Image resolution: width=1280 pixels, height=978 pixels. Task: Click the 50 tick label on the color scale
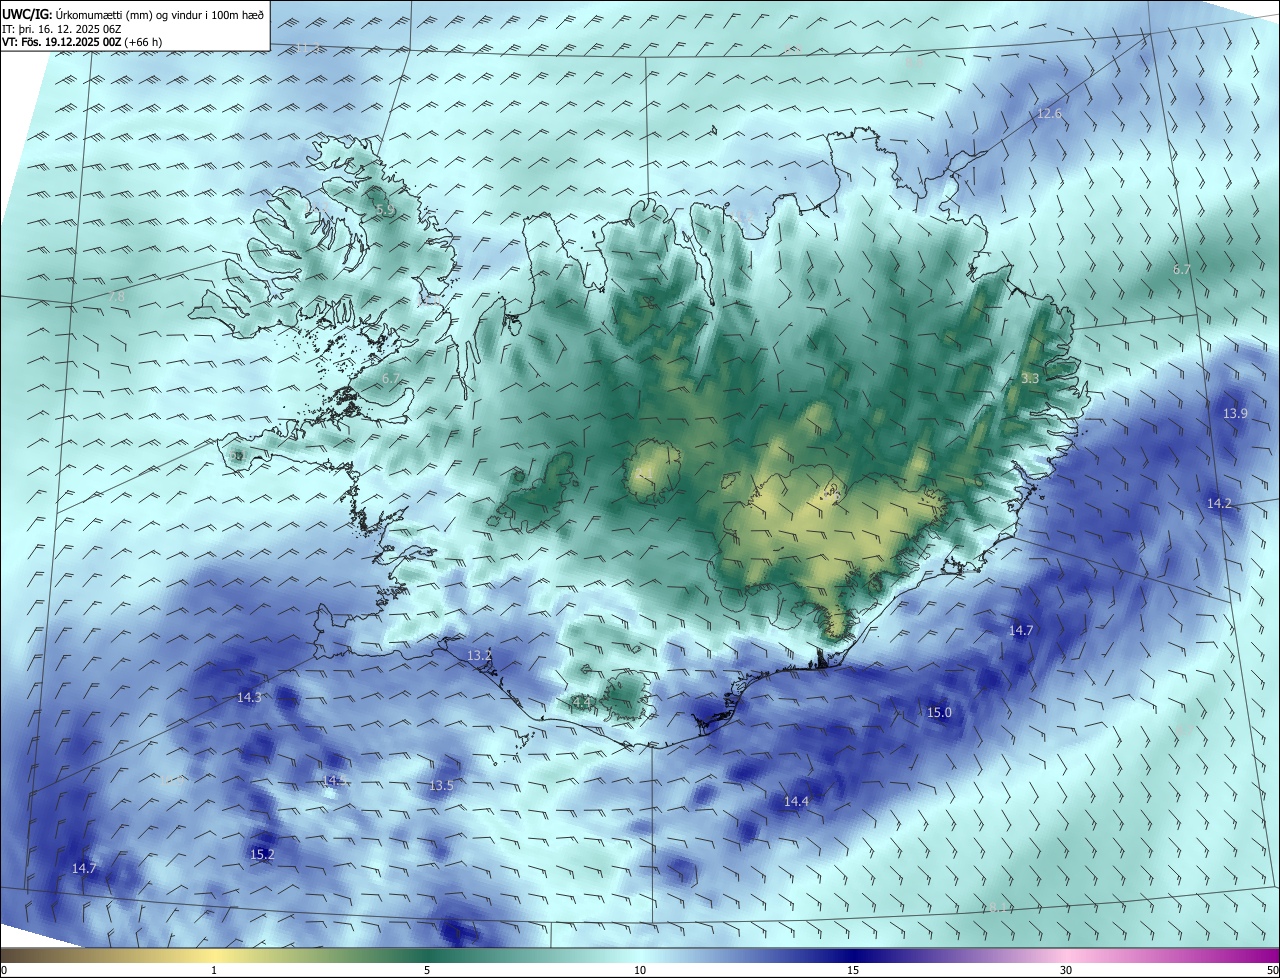[1272, 970]
